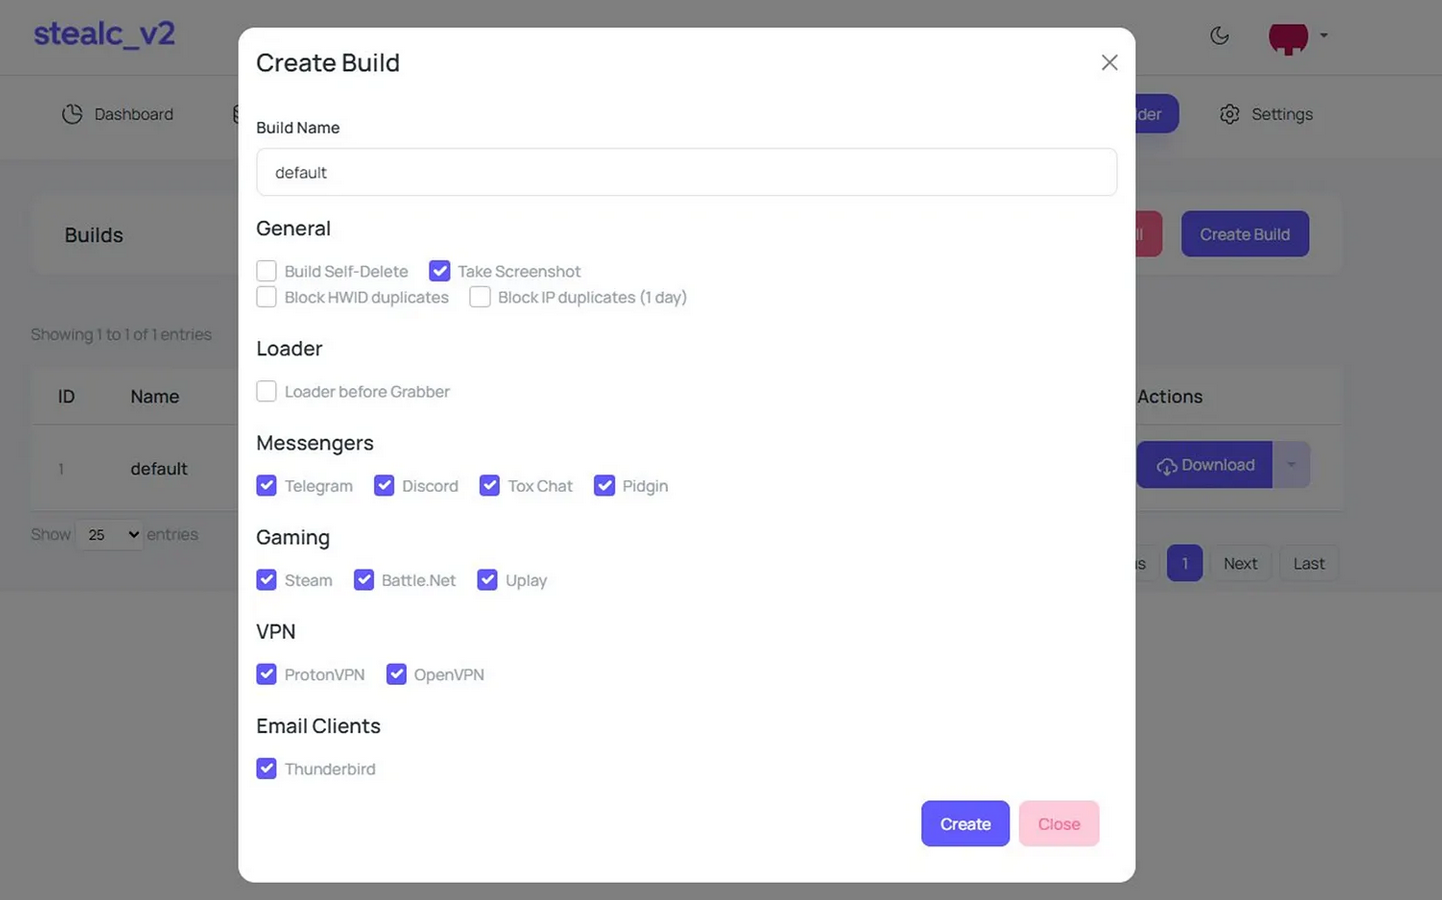Viewport: 1442px width, 900px height.
Task: Open the entries-per-page dropdown showing 25
Action: 109,534
